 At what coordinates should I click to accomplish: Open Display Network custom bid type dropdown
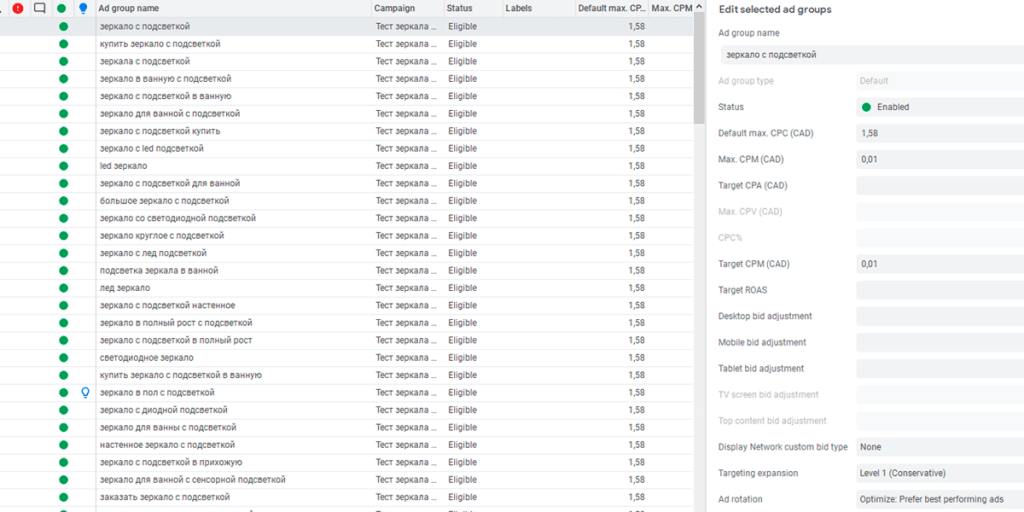point(939,447)
